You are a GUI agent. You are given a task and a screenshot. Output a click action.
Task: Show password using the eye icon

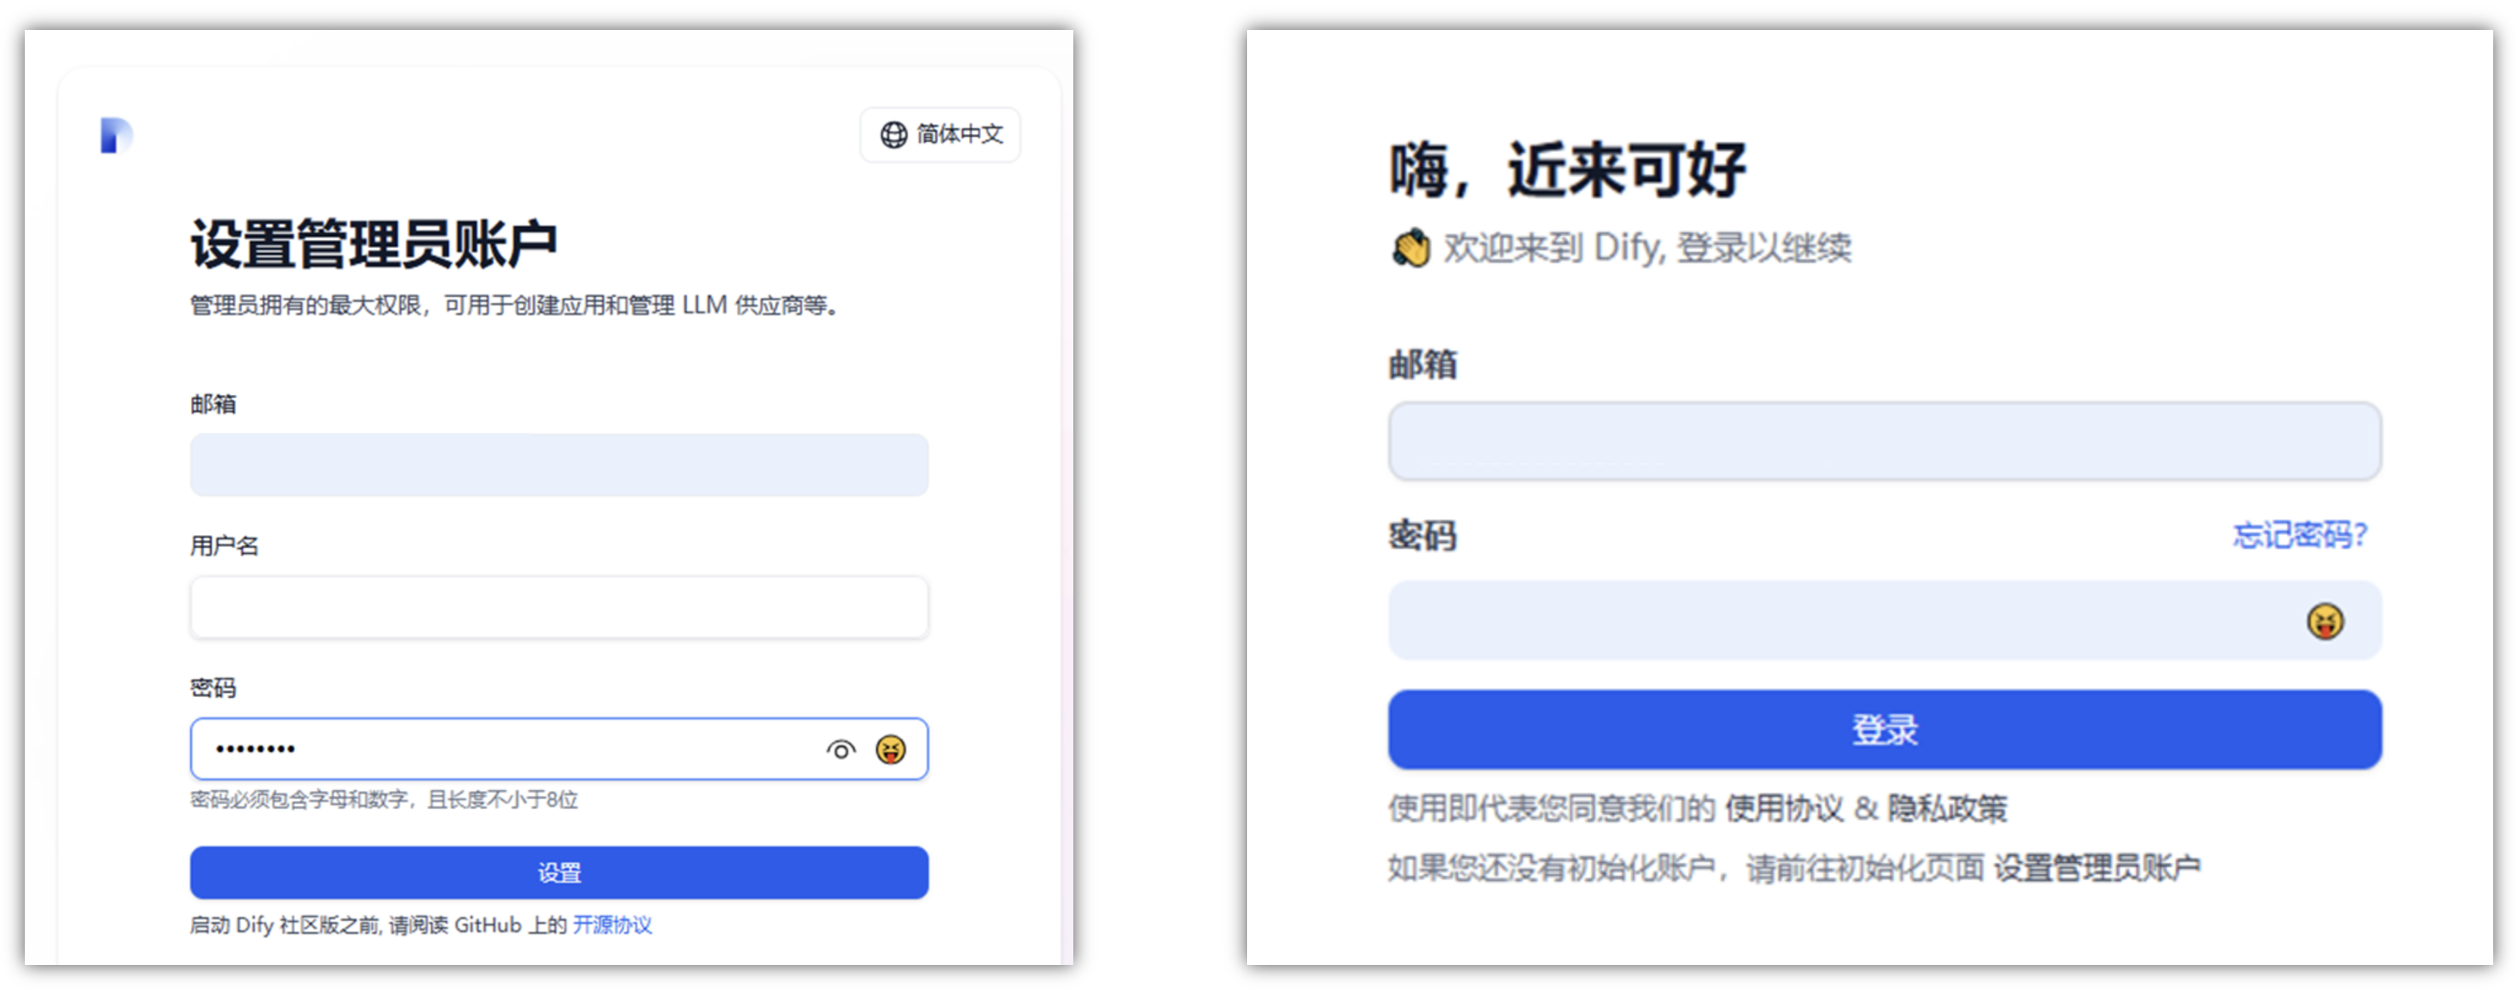tap(840, 749)
